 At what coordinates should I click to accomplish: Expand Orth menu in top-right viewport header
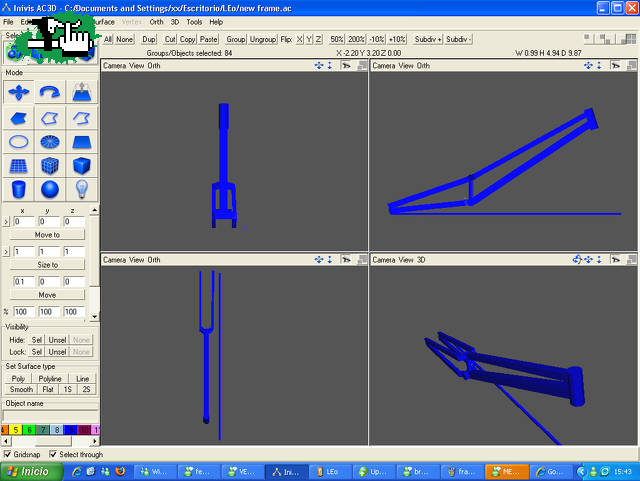coord(423,65)
